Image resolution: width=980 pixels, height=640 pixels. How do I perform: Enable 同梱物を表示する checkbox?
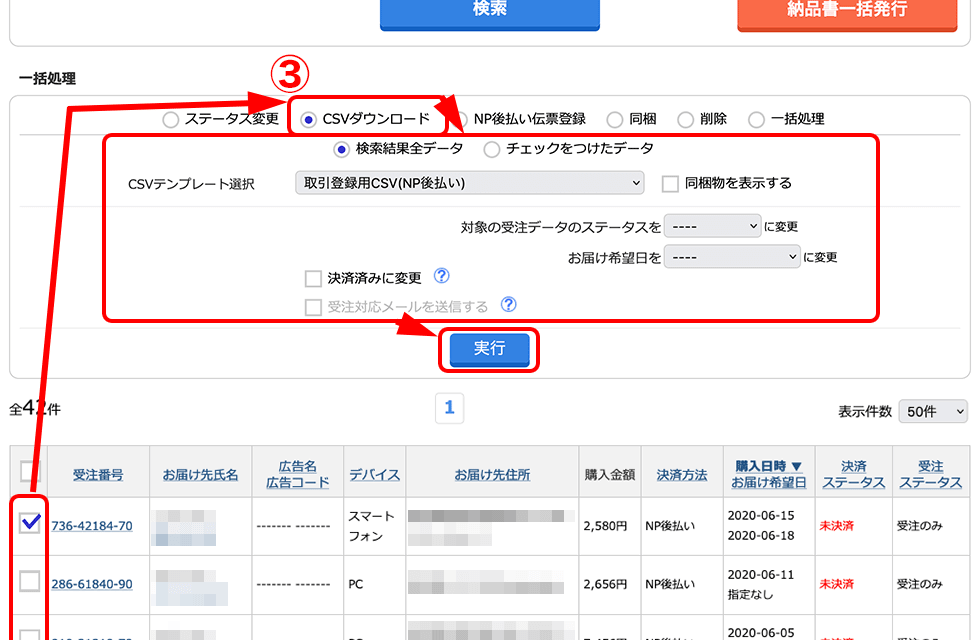pyautogui.click(x=670, y=184)
